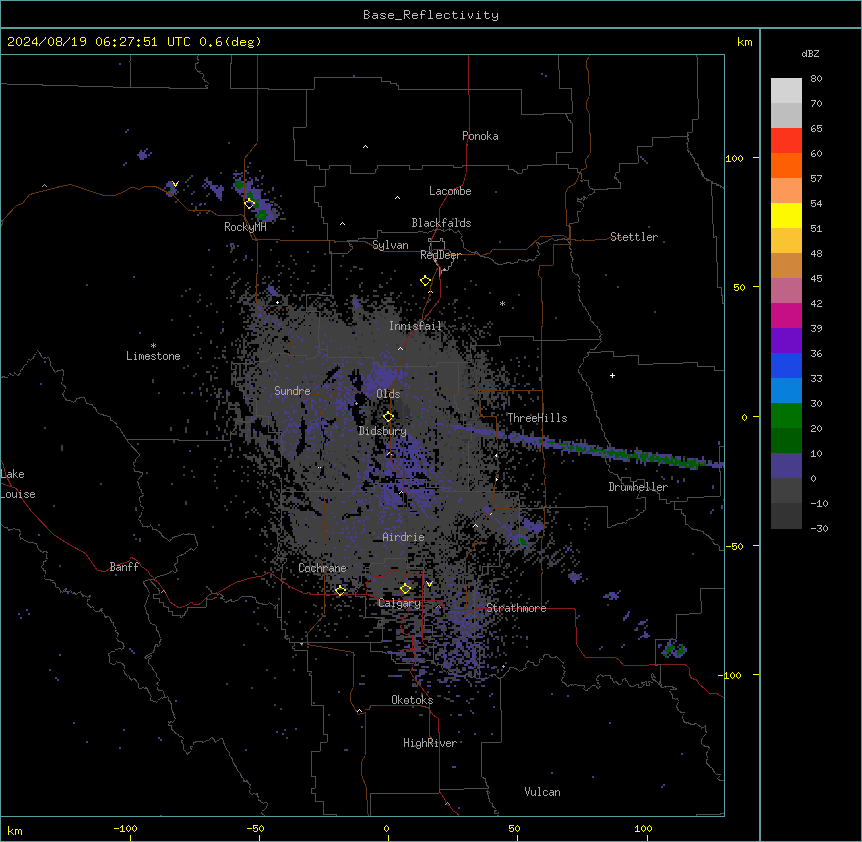
Task: Click the Lake Louise label
Action: [18, 484]
